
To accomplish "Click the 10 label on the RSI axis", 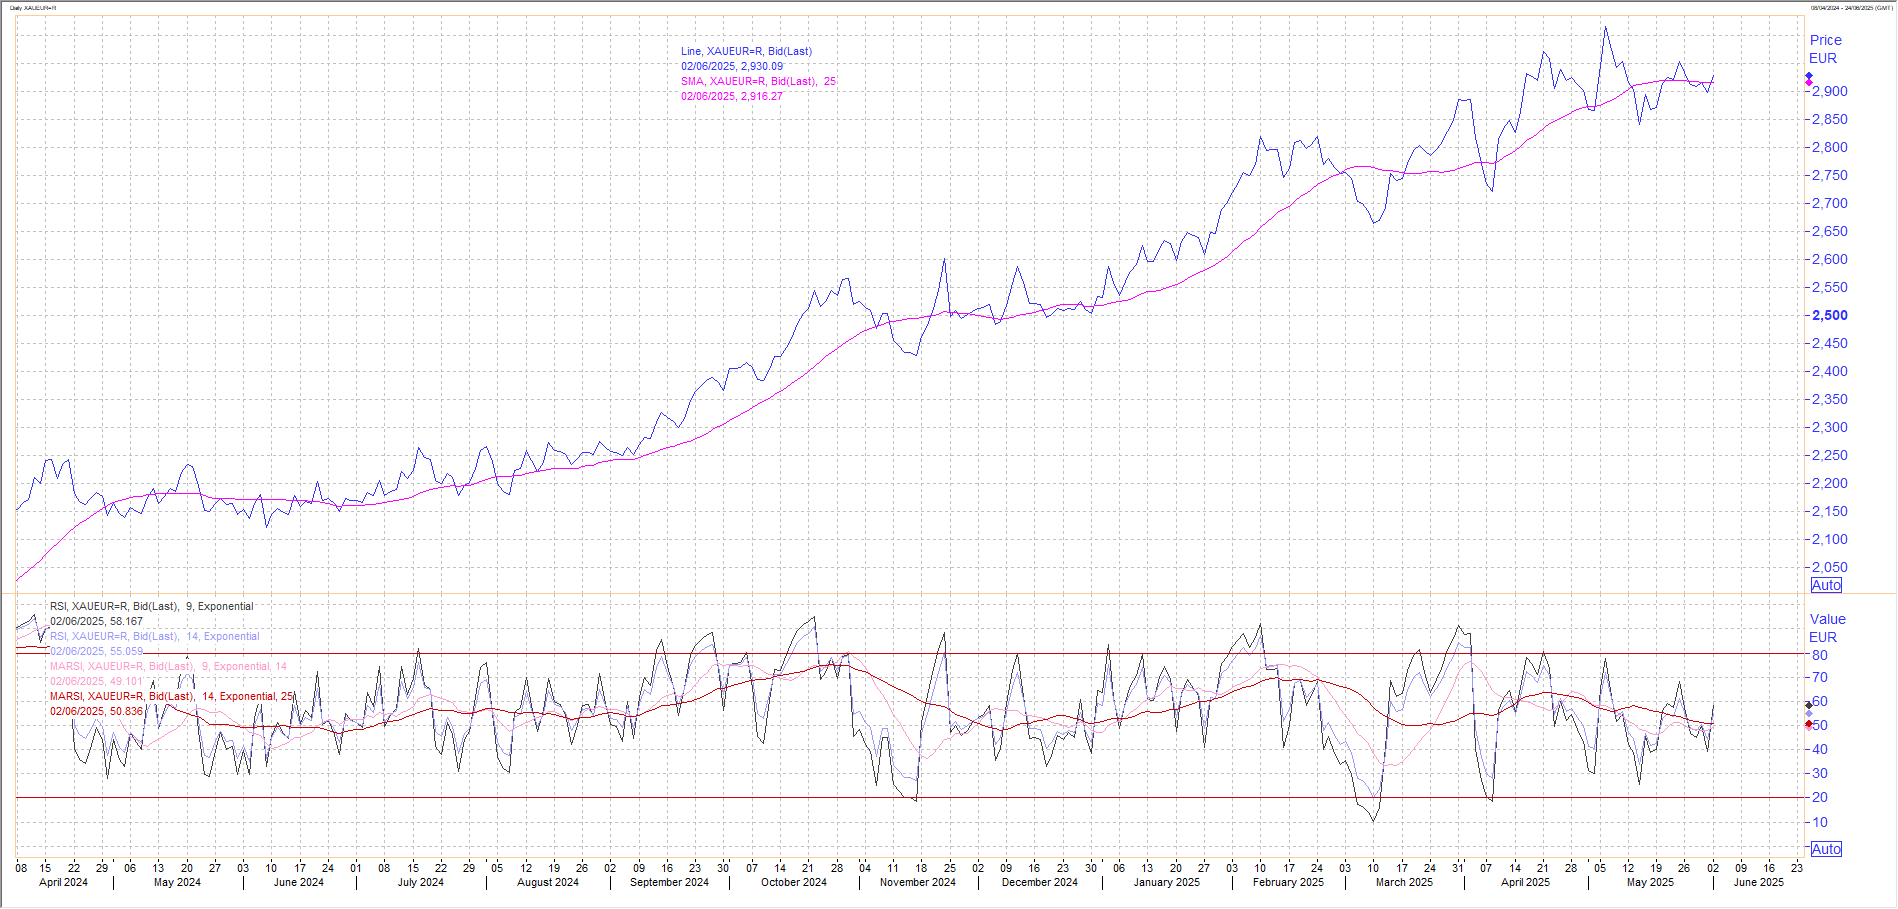I will coord(1820,822).
